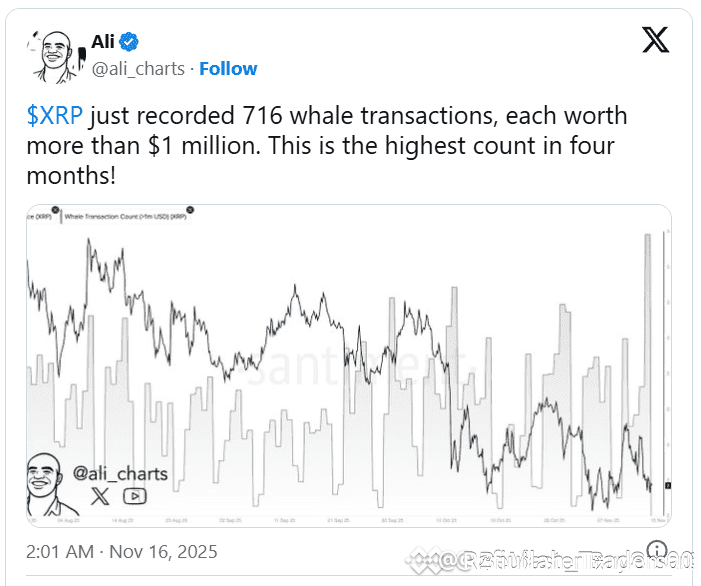701x586 pixels.
Task: Open the @ali_charts handle link
Action: tap(138, 69)
